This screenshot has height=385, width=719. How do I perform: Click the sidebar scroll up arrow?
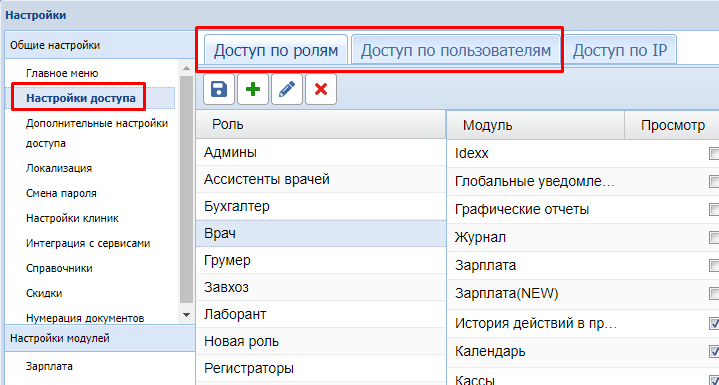coord(186,68)
